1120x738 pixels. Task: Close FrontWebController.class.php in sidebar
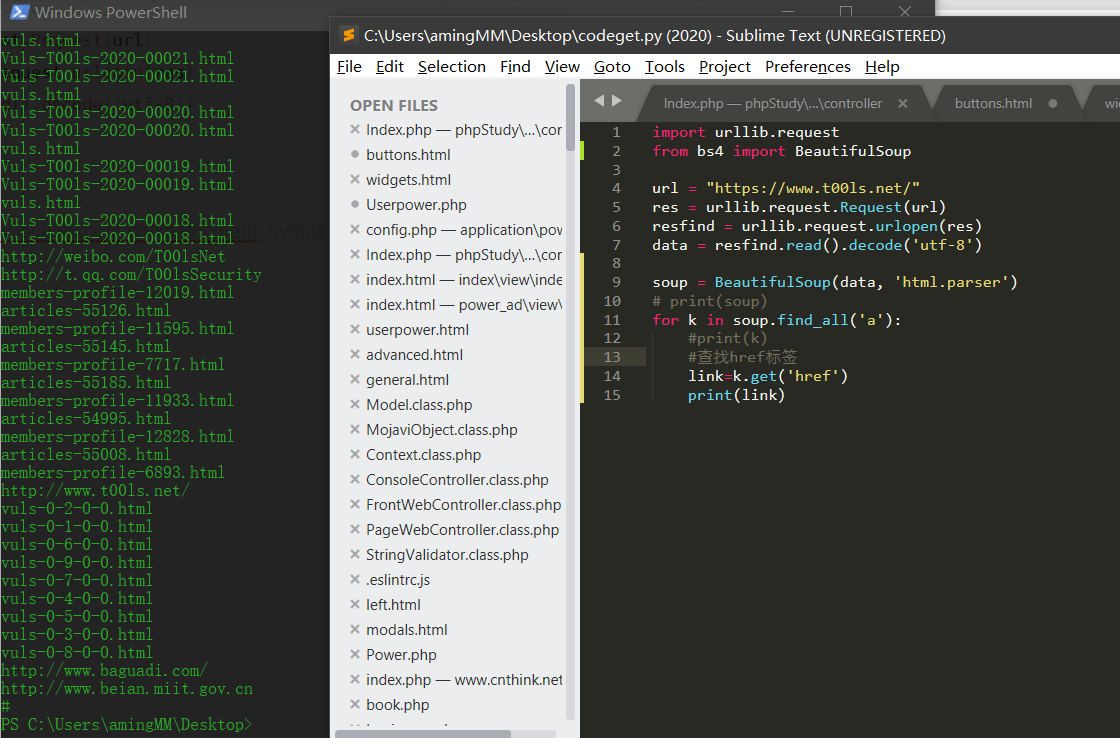click(355, 504)
